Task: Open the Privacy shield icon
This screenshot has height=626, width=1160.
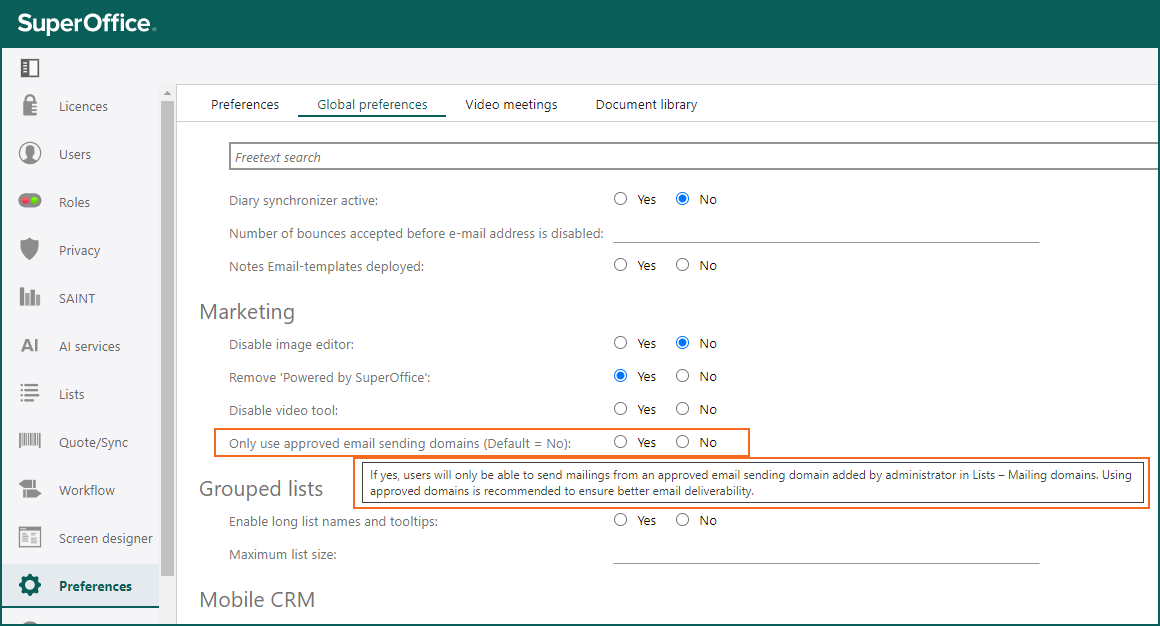Action: (30, 249)
